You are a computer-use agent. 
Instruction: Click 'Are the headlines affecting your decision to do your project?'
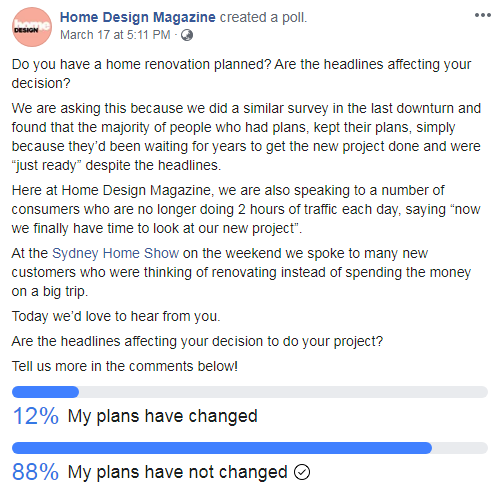197,341
